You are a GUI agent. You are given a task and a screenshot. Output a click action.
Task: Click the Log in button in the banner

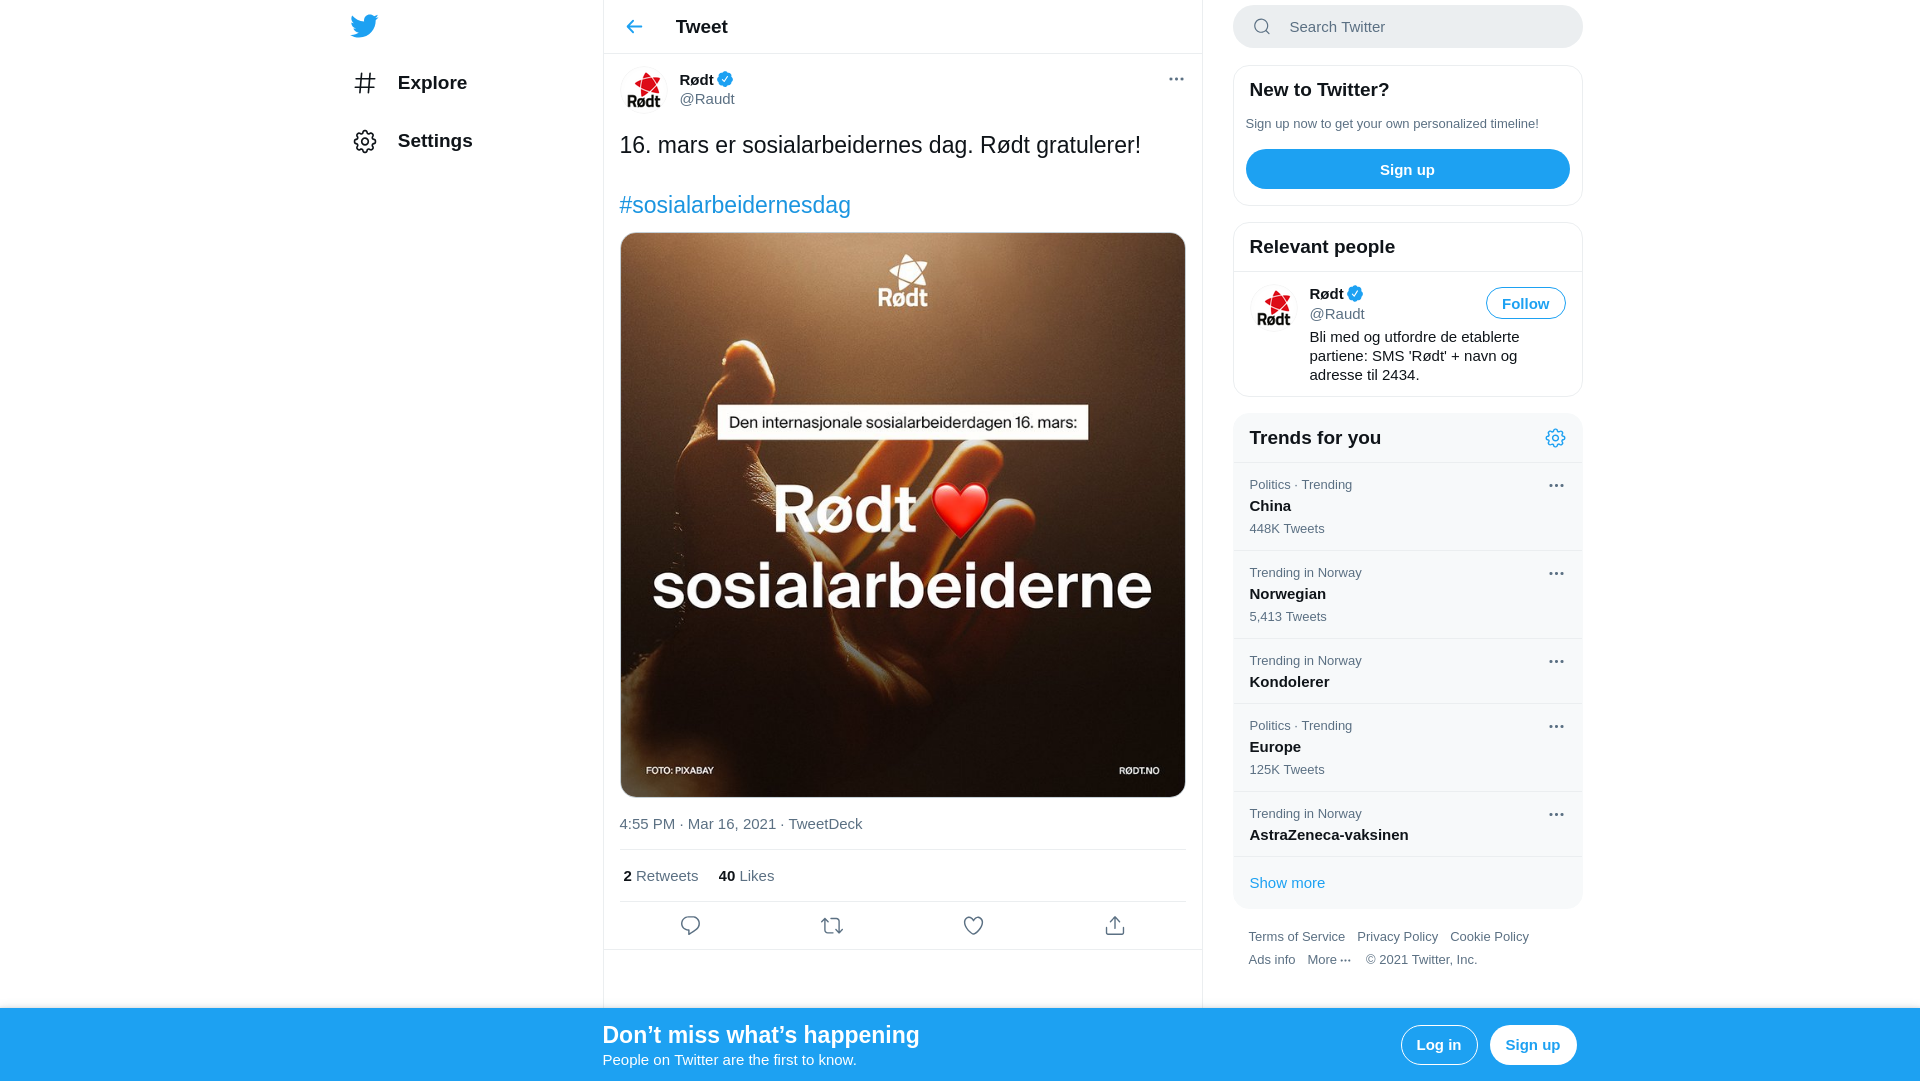coord(1438,1045)
